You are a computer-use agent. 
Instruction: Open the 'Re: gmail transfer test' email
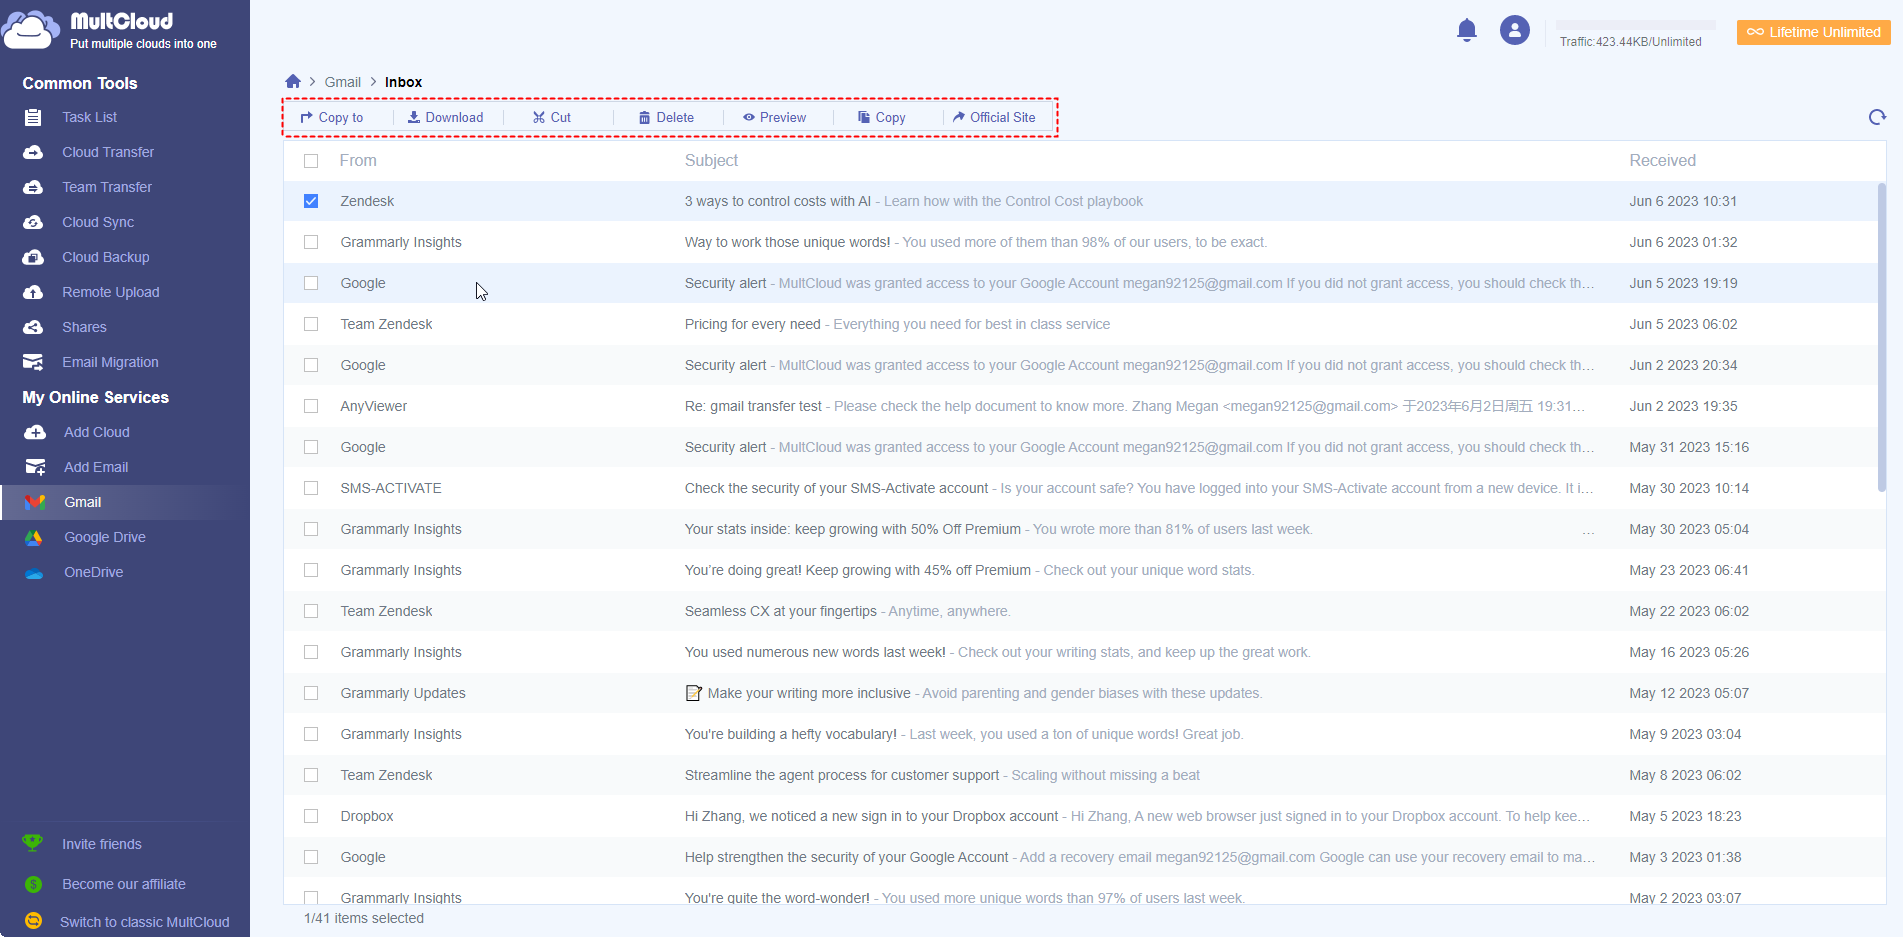click(x=753, y=406)
